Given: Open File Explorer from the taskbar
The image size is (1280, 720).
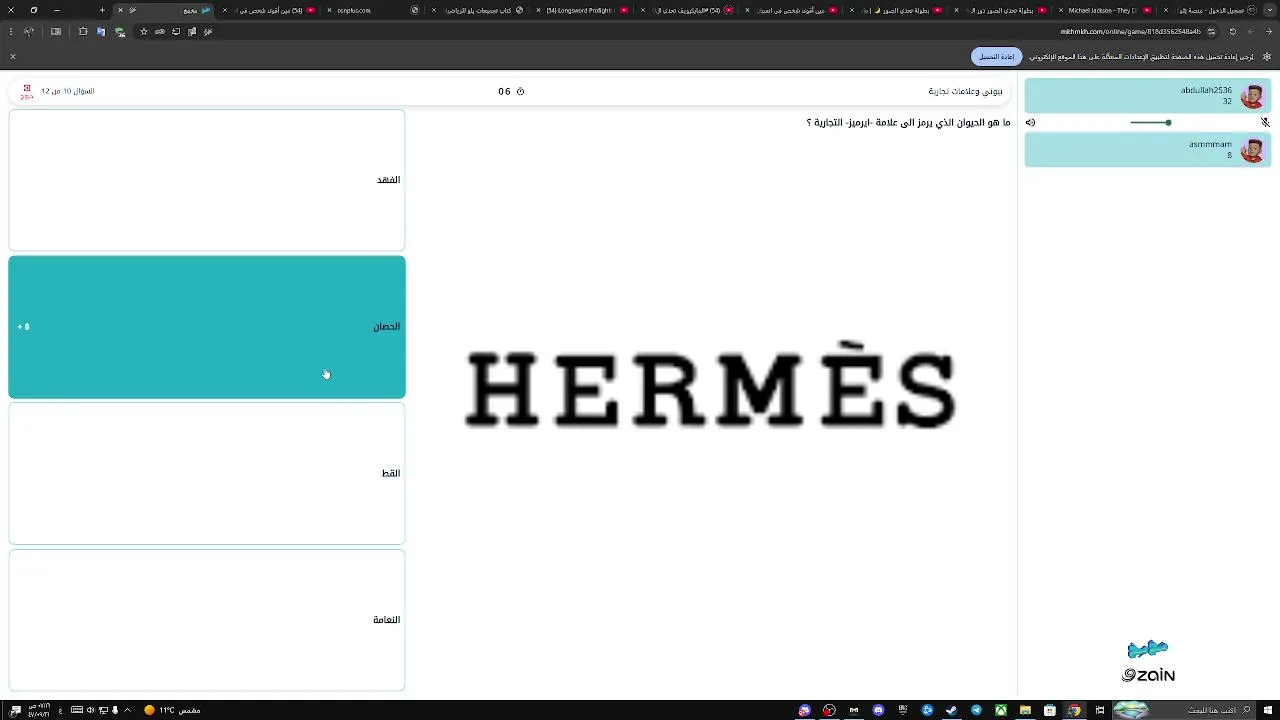Looking at the screenshot, I should coord(1025,710).
